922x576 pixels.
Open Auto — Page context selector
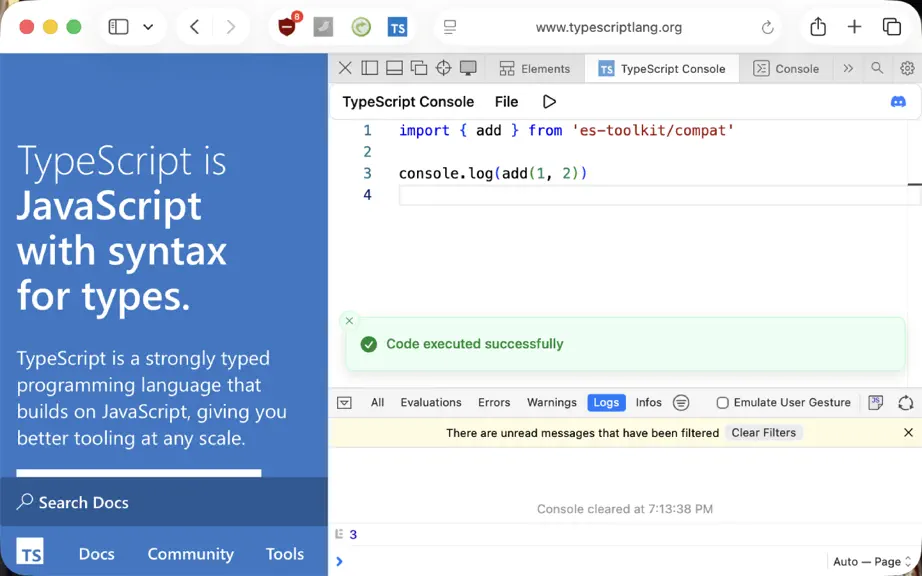click(872, 562)
